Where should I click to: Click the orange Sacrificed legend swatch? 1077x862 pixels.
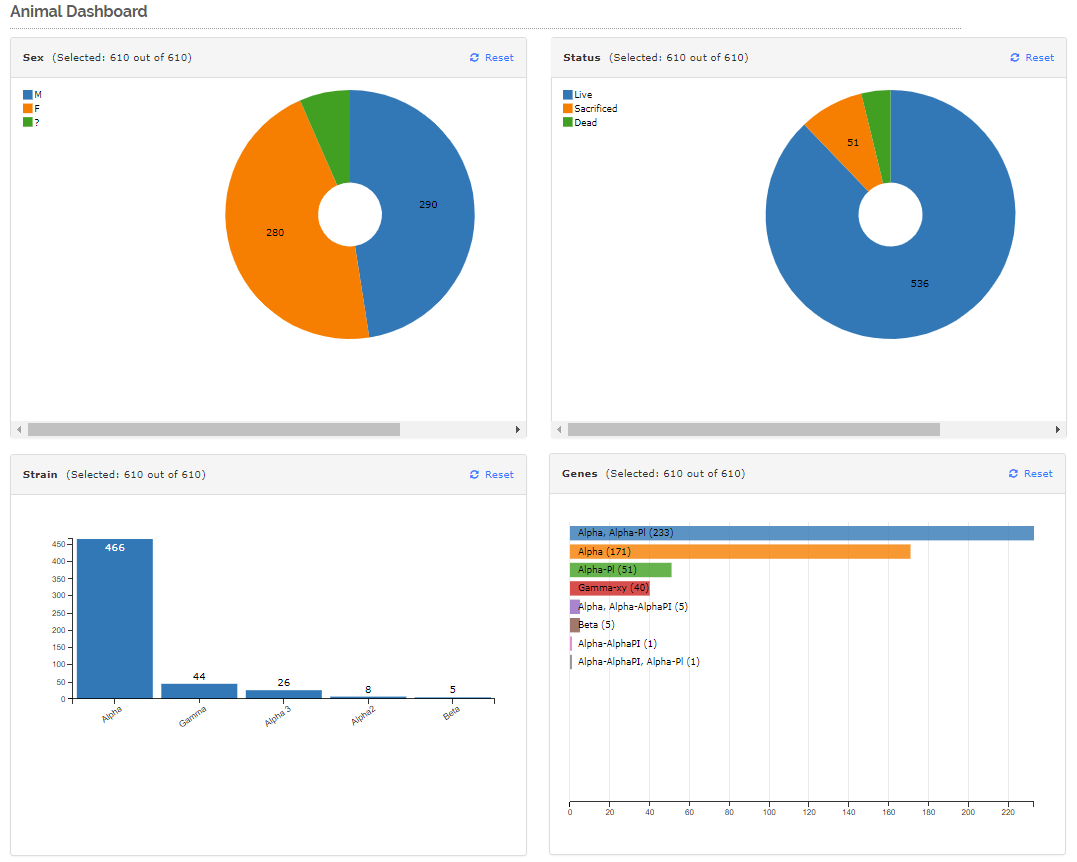(x=568, y=108)
